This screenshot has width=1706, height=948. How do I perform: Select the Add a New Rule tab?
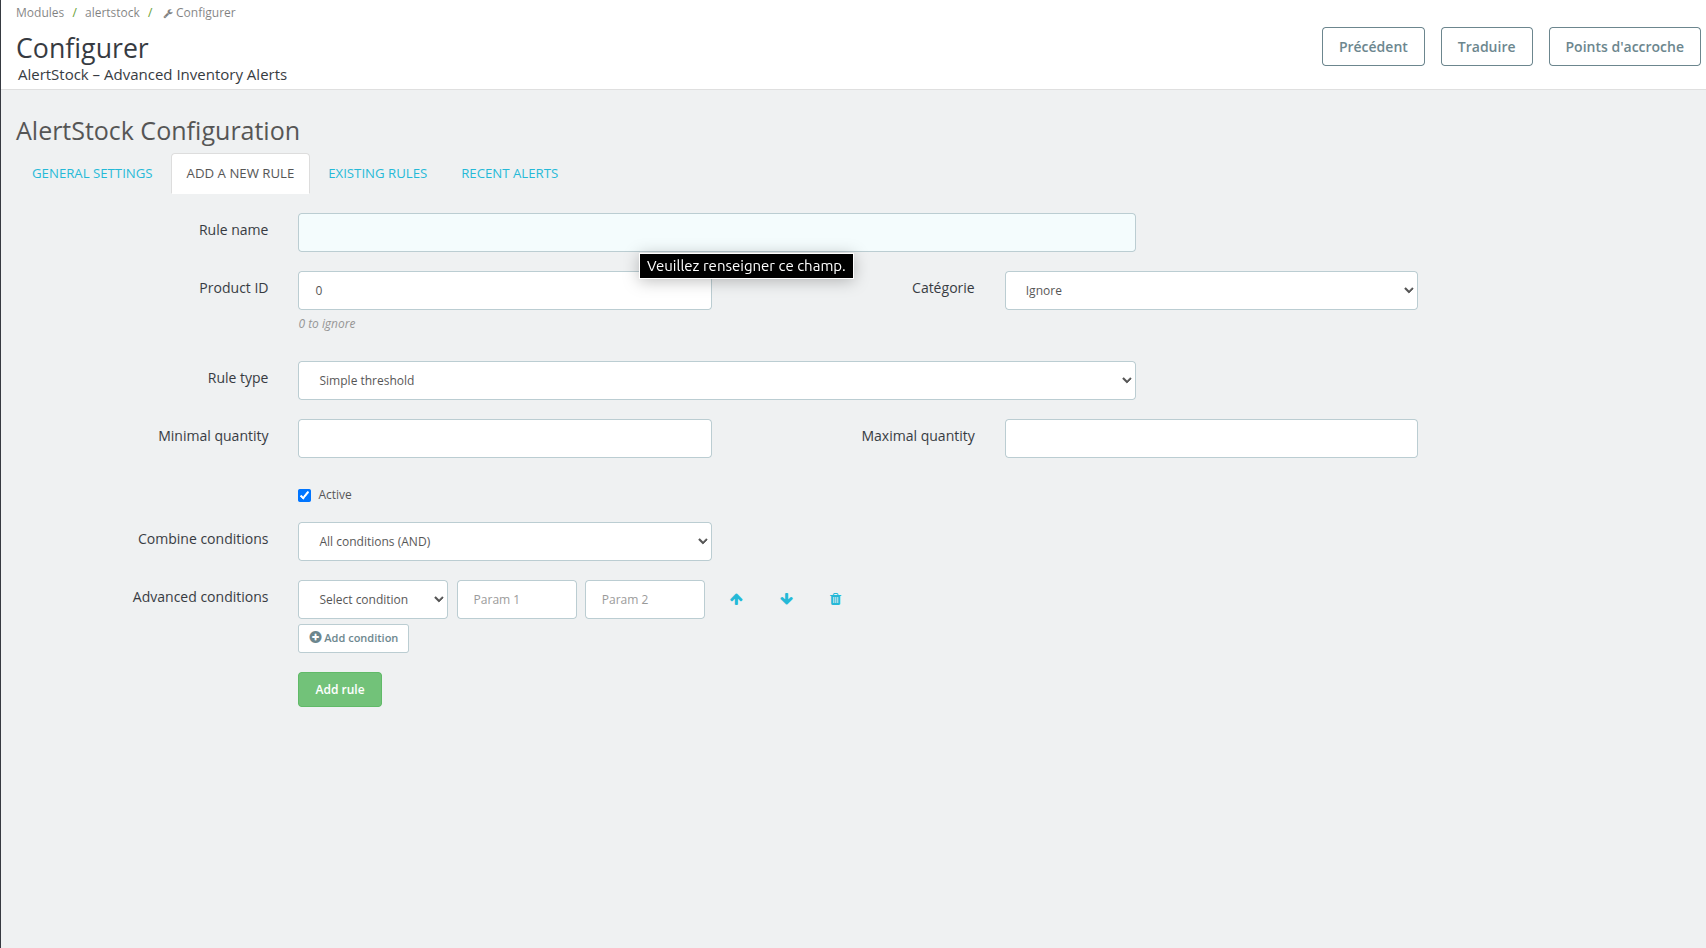tap(240, 173)
